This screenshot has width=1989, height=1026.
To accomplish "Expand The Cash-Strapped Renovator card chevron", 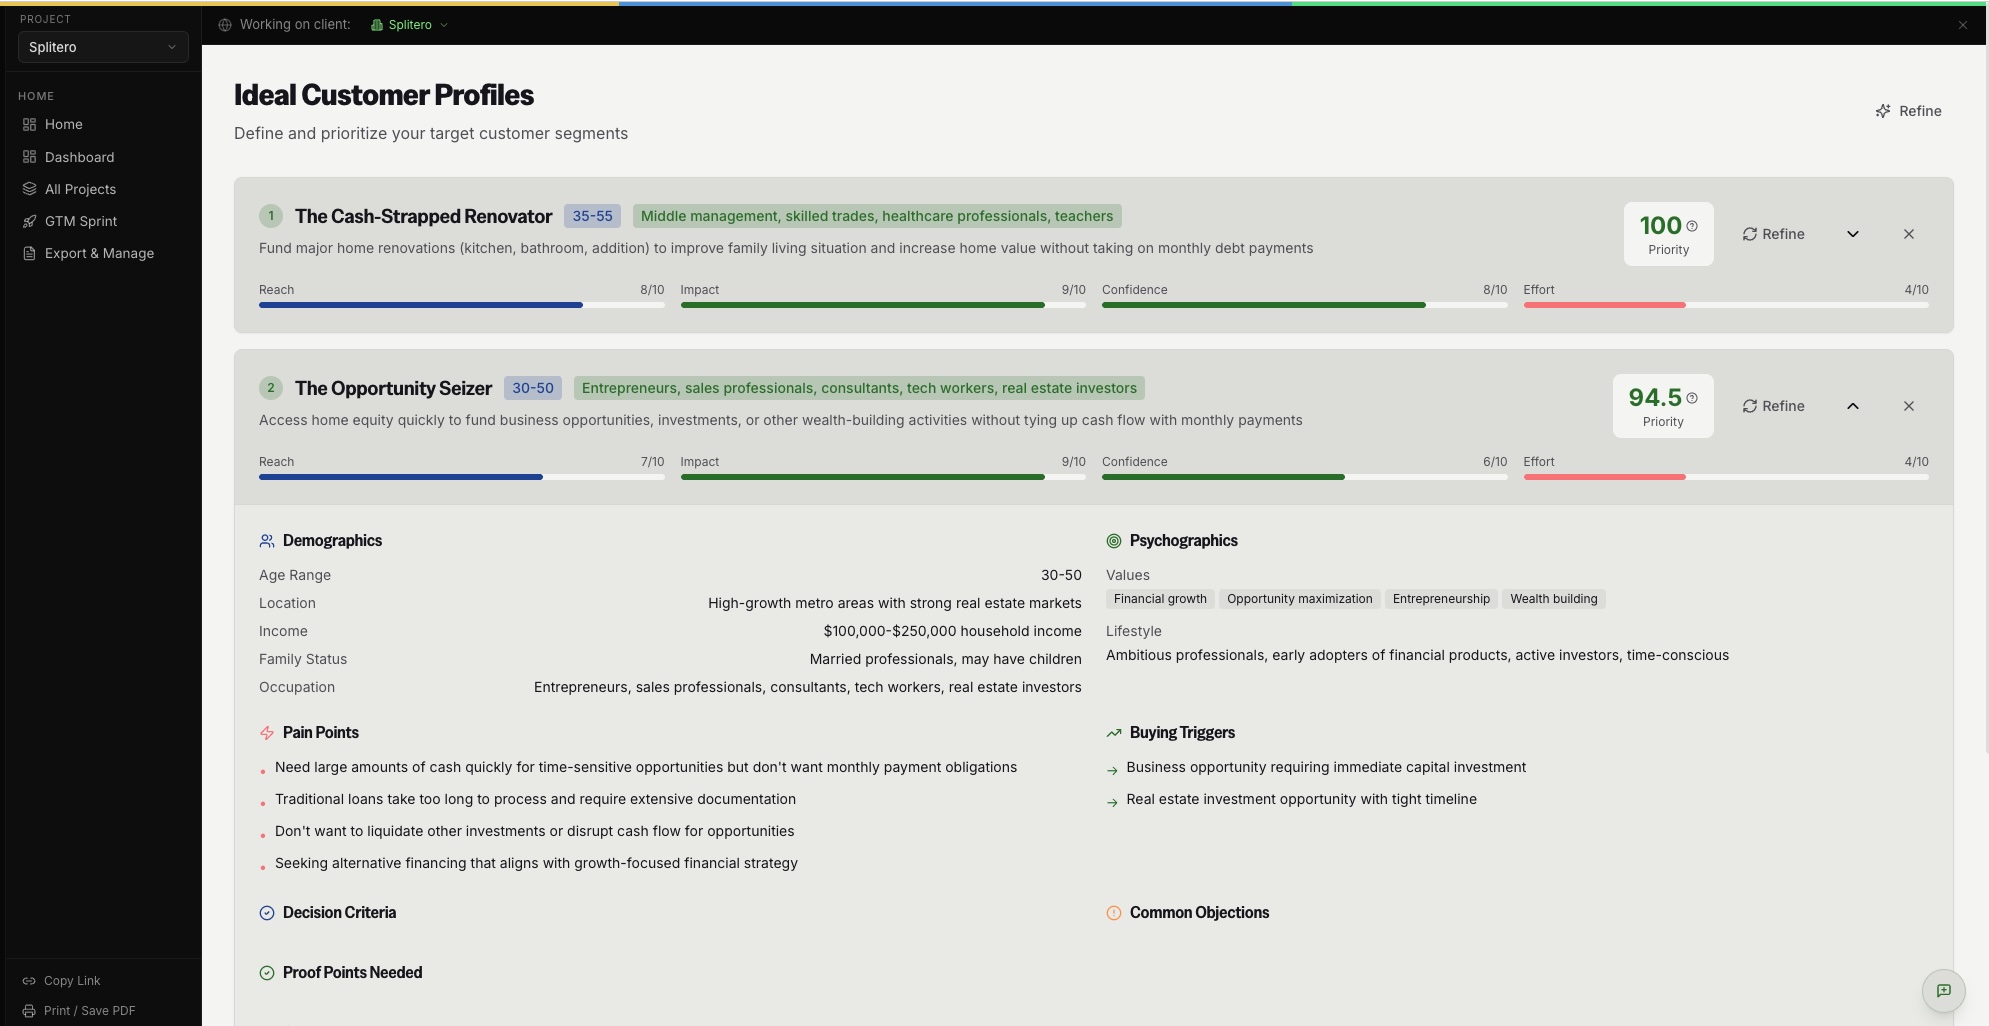I will click(1852, 234).
